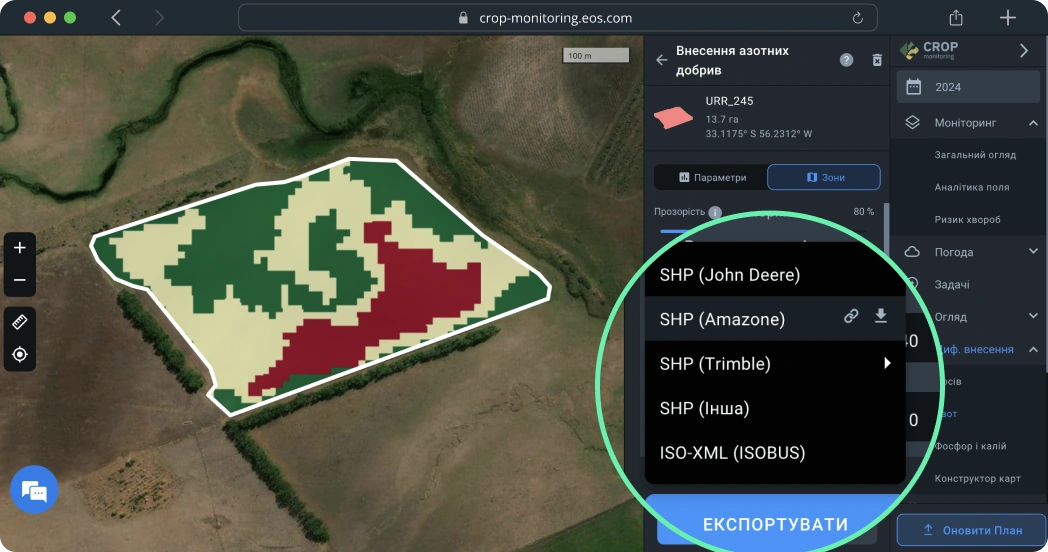Open the chat support bubble
The image size is (1048, 552).
(34, 490)
